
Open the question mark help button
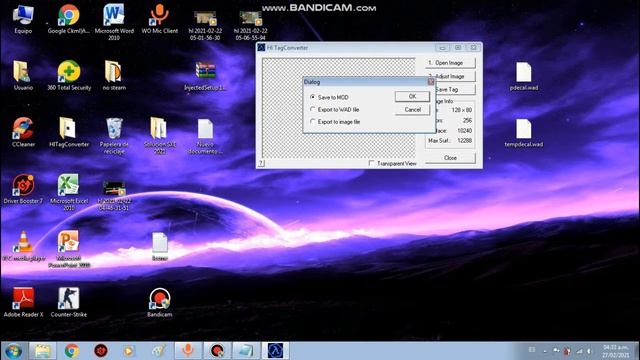(261, 163)
